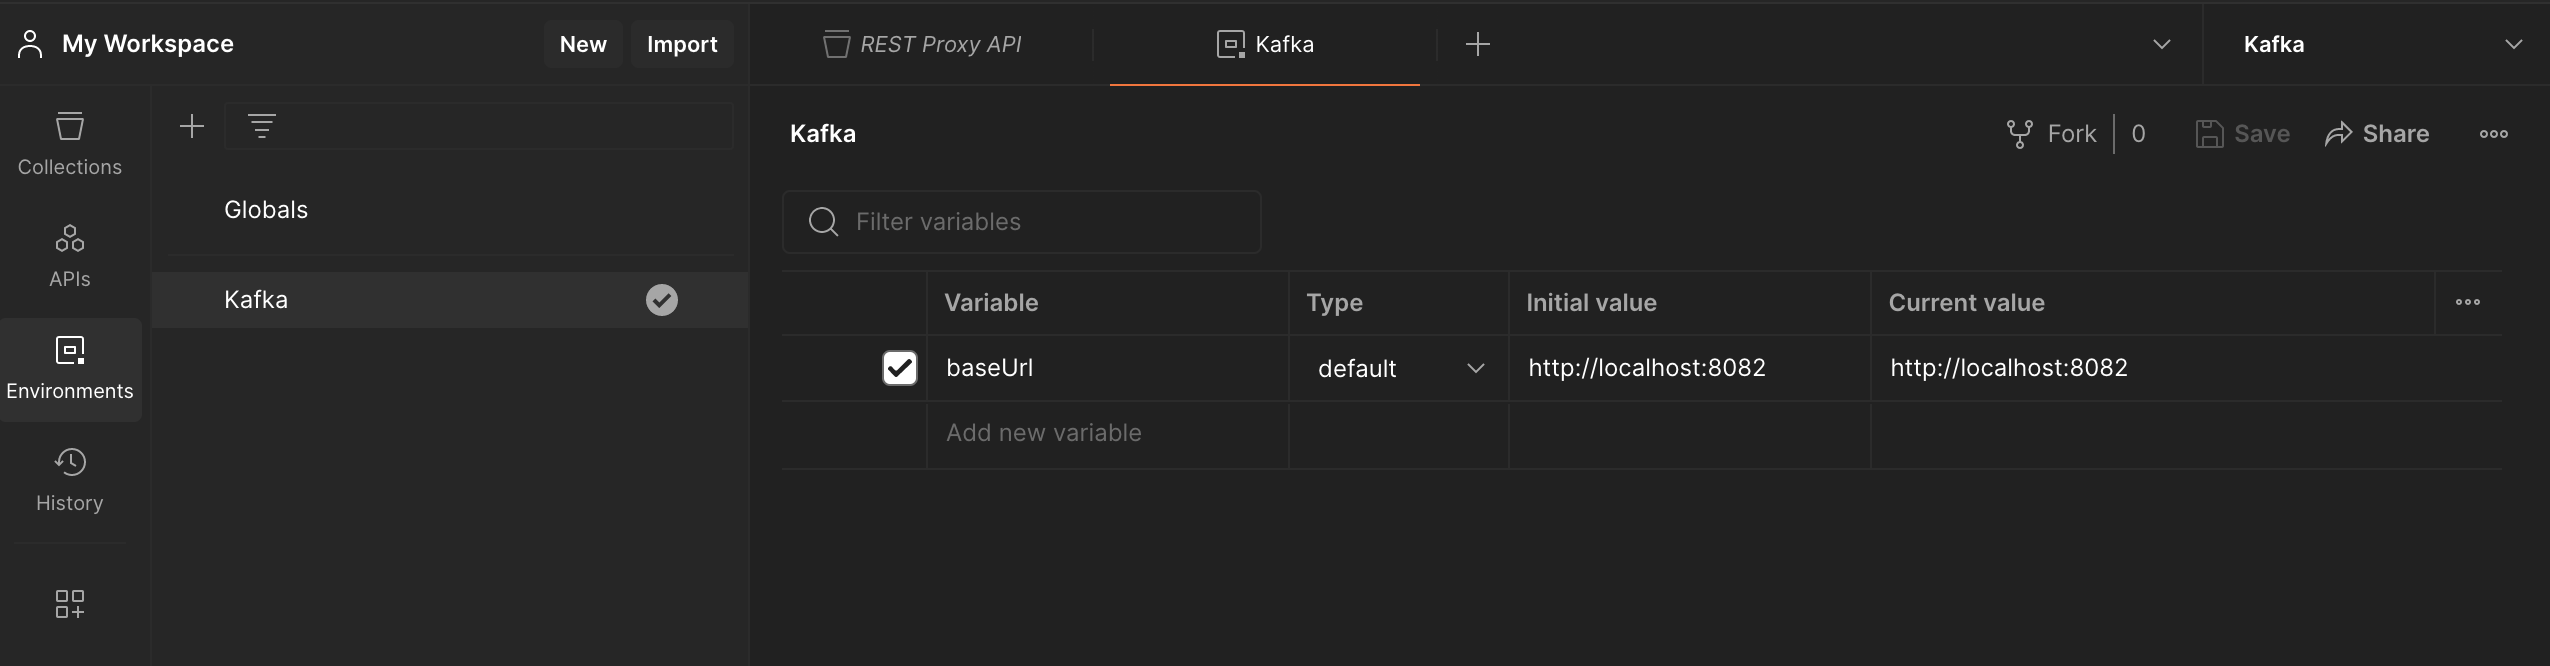The height and width of the screenshot is (666, 2550).
Task: Click the New button
Action: pyautogui.click(x=583, y=44)
